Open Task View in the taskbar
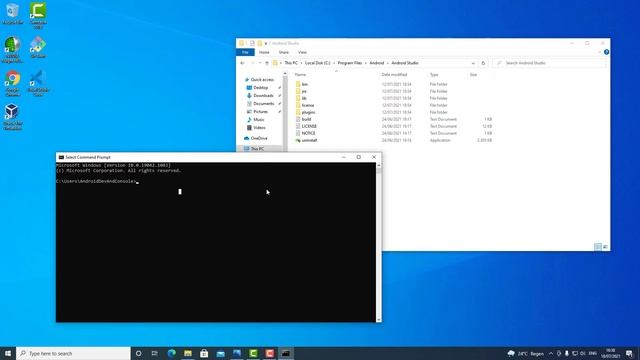This screenshot has width=640, height=360. [155, 353]
